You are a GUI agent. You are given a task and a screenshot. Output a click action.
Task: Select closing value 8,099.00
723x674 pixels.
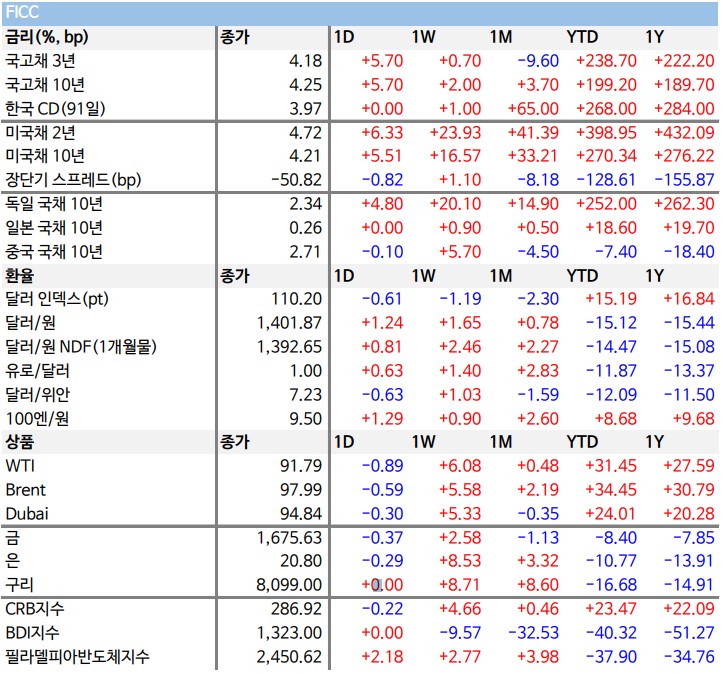289,585
